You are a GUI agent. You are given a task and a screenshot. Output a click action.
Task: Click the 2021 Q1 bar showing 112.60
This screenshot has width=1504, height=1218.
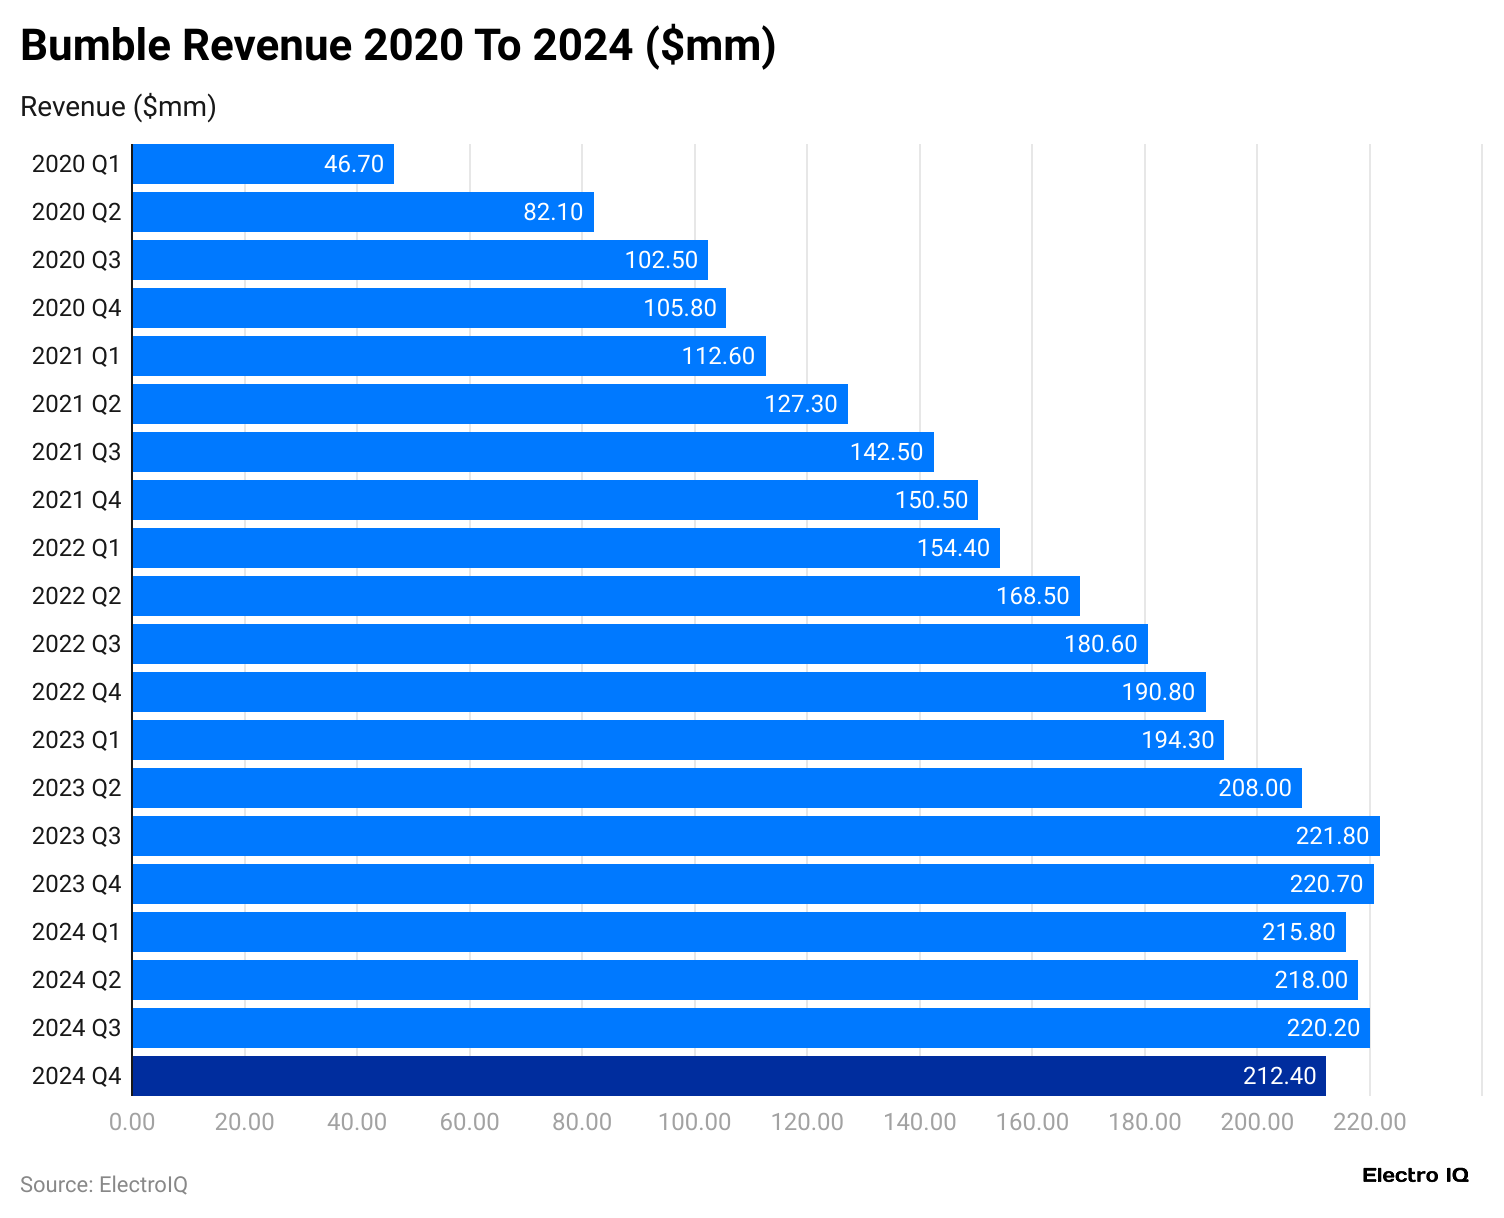point(449,356)
